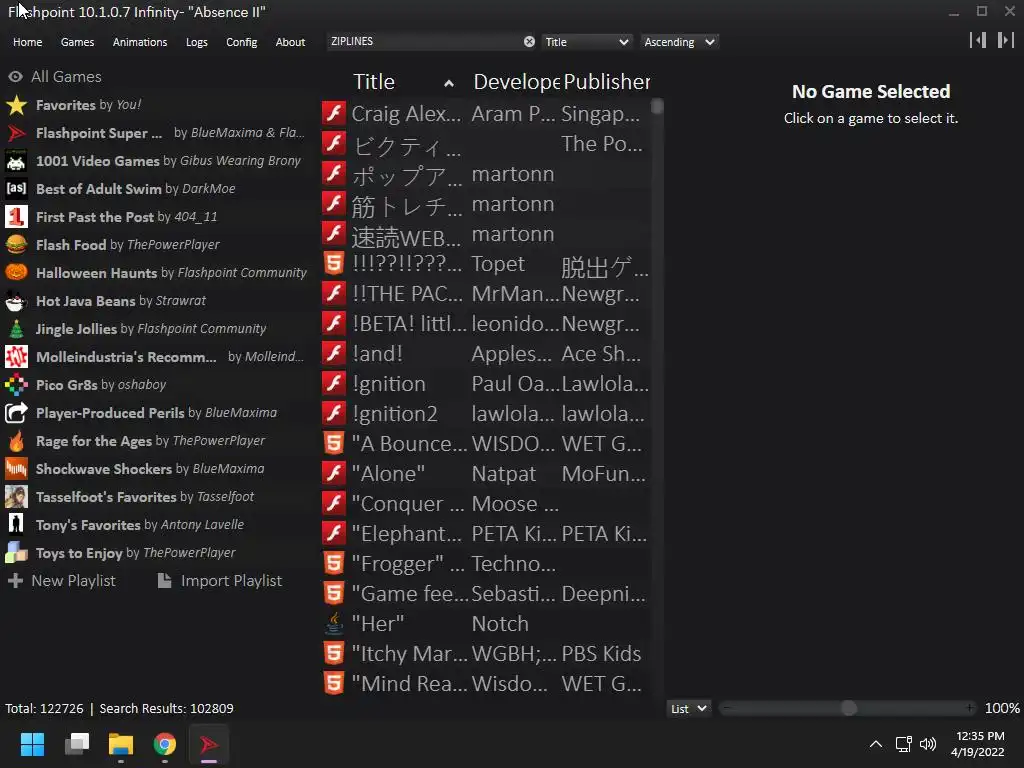Image resolution: width=1024 pixels, height=768 pixels.
Task: Open the Animations tab
Action: click(x=140, y=42)
